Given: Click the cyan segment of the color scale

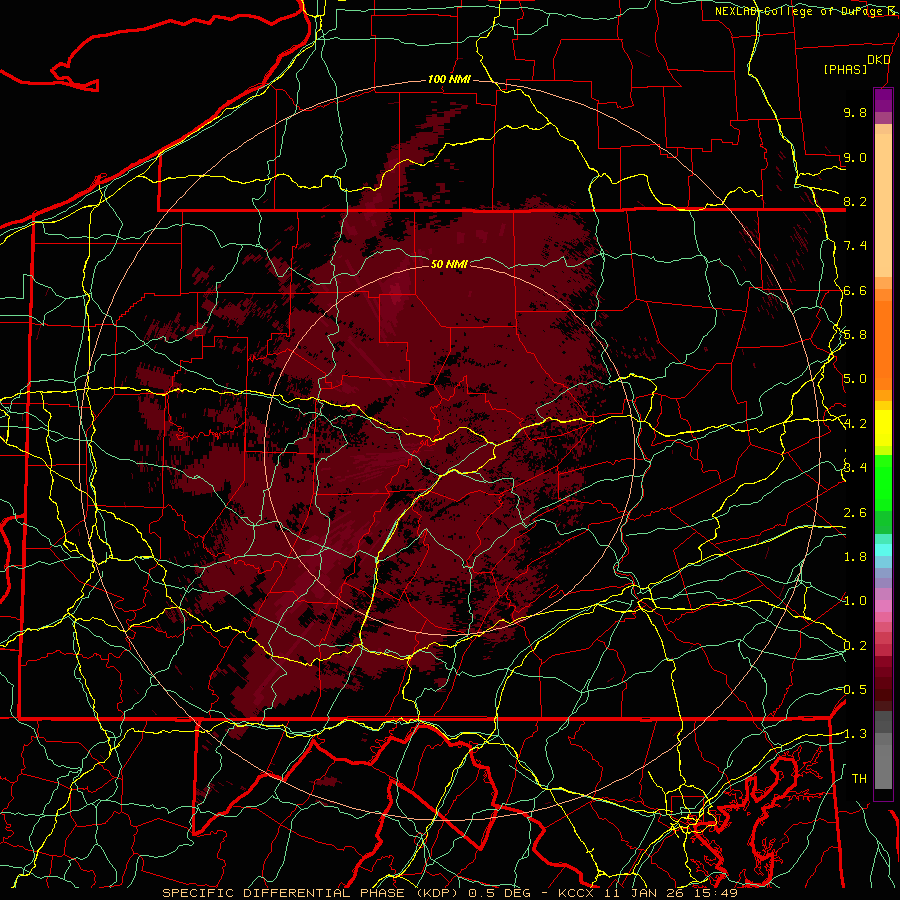Looking at the screenshot, I should 883,549.
